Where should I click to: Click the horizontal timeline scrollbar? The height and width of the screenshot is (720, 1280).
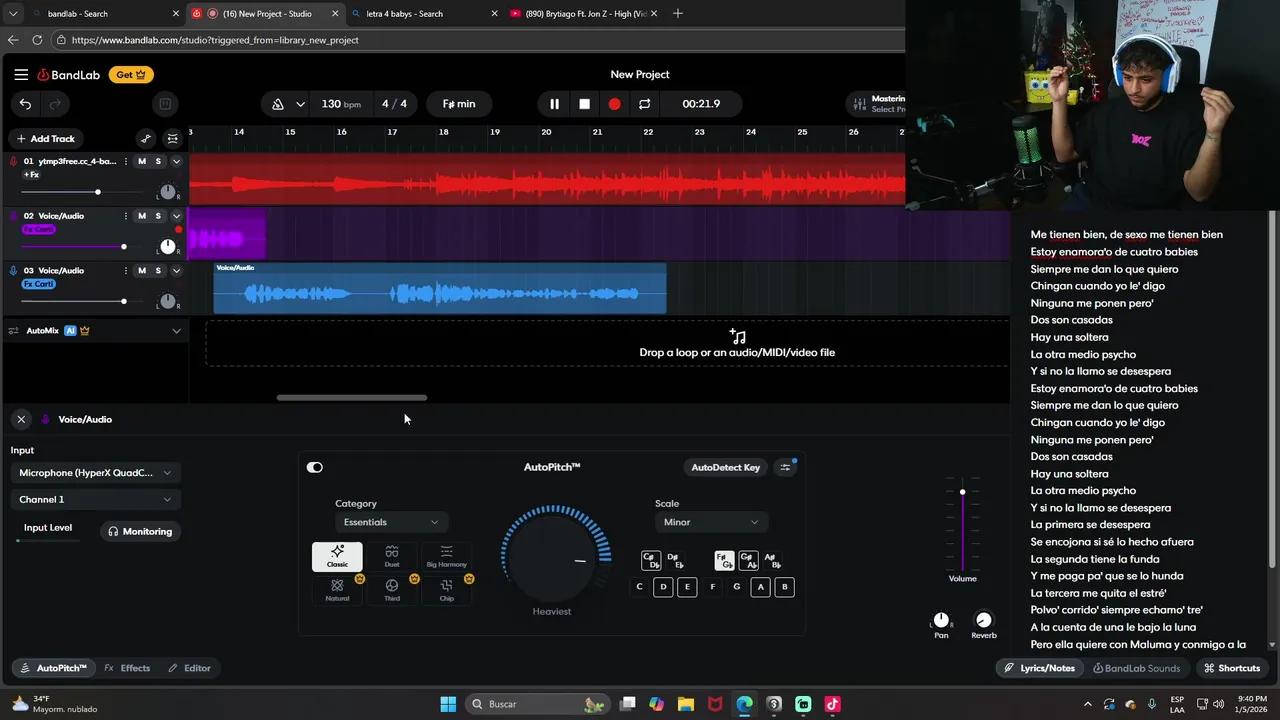(352, 397)
